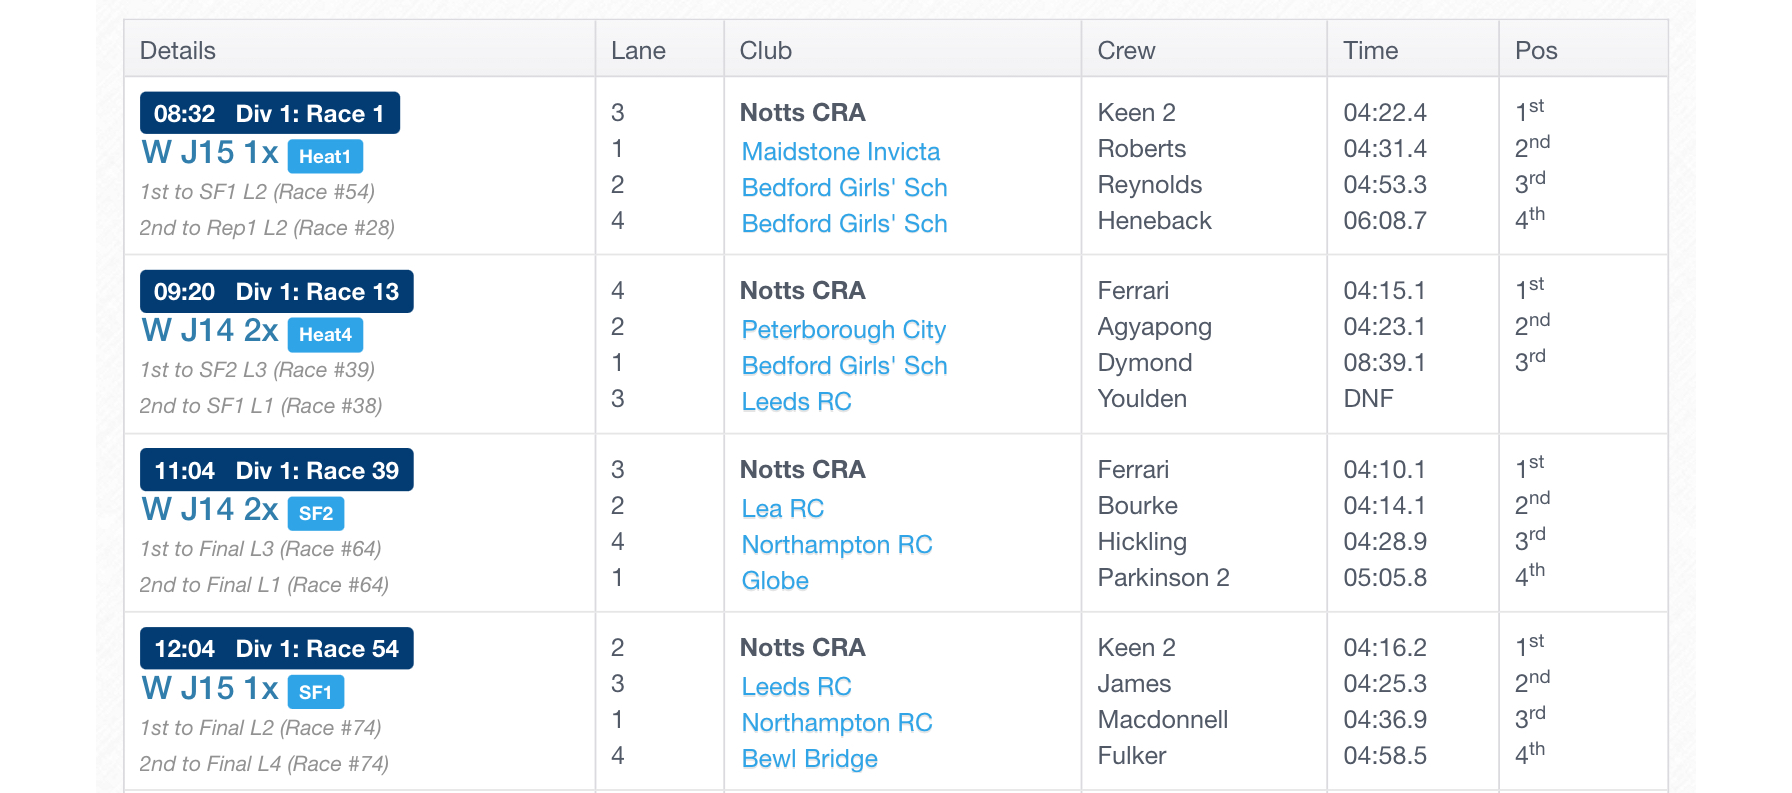Open the Maidstone Invicta club link
The width and height of the screenshot is (1792, 793).
(840, 152)
